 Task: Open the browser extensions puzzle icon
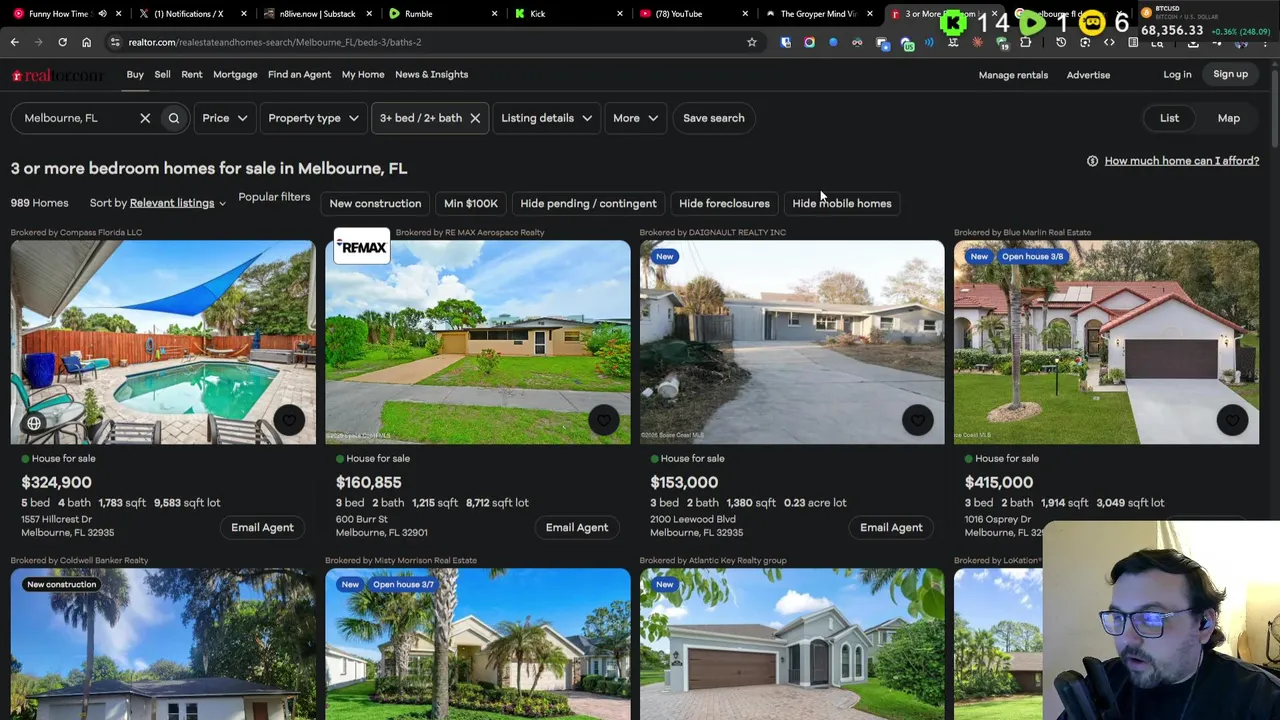pyautogui.click(x=1025, y=42)
